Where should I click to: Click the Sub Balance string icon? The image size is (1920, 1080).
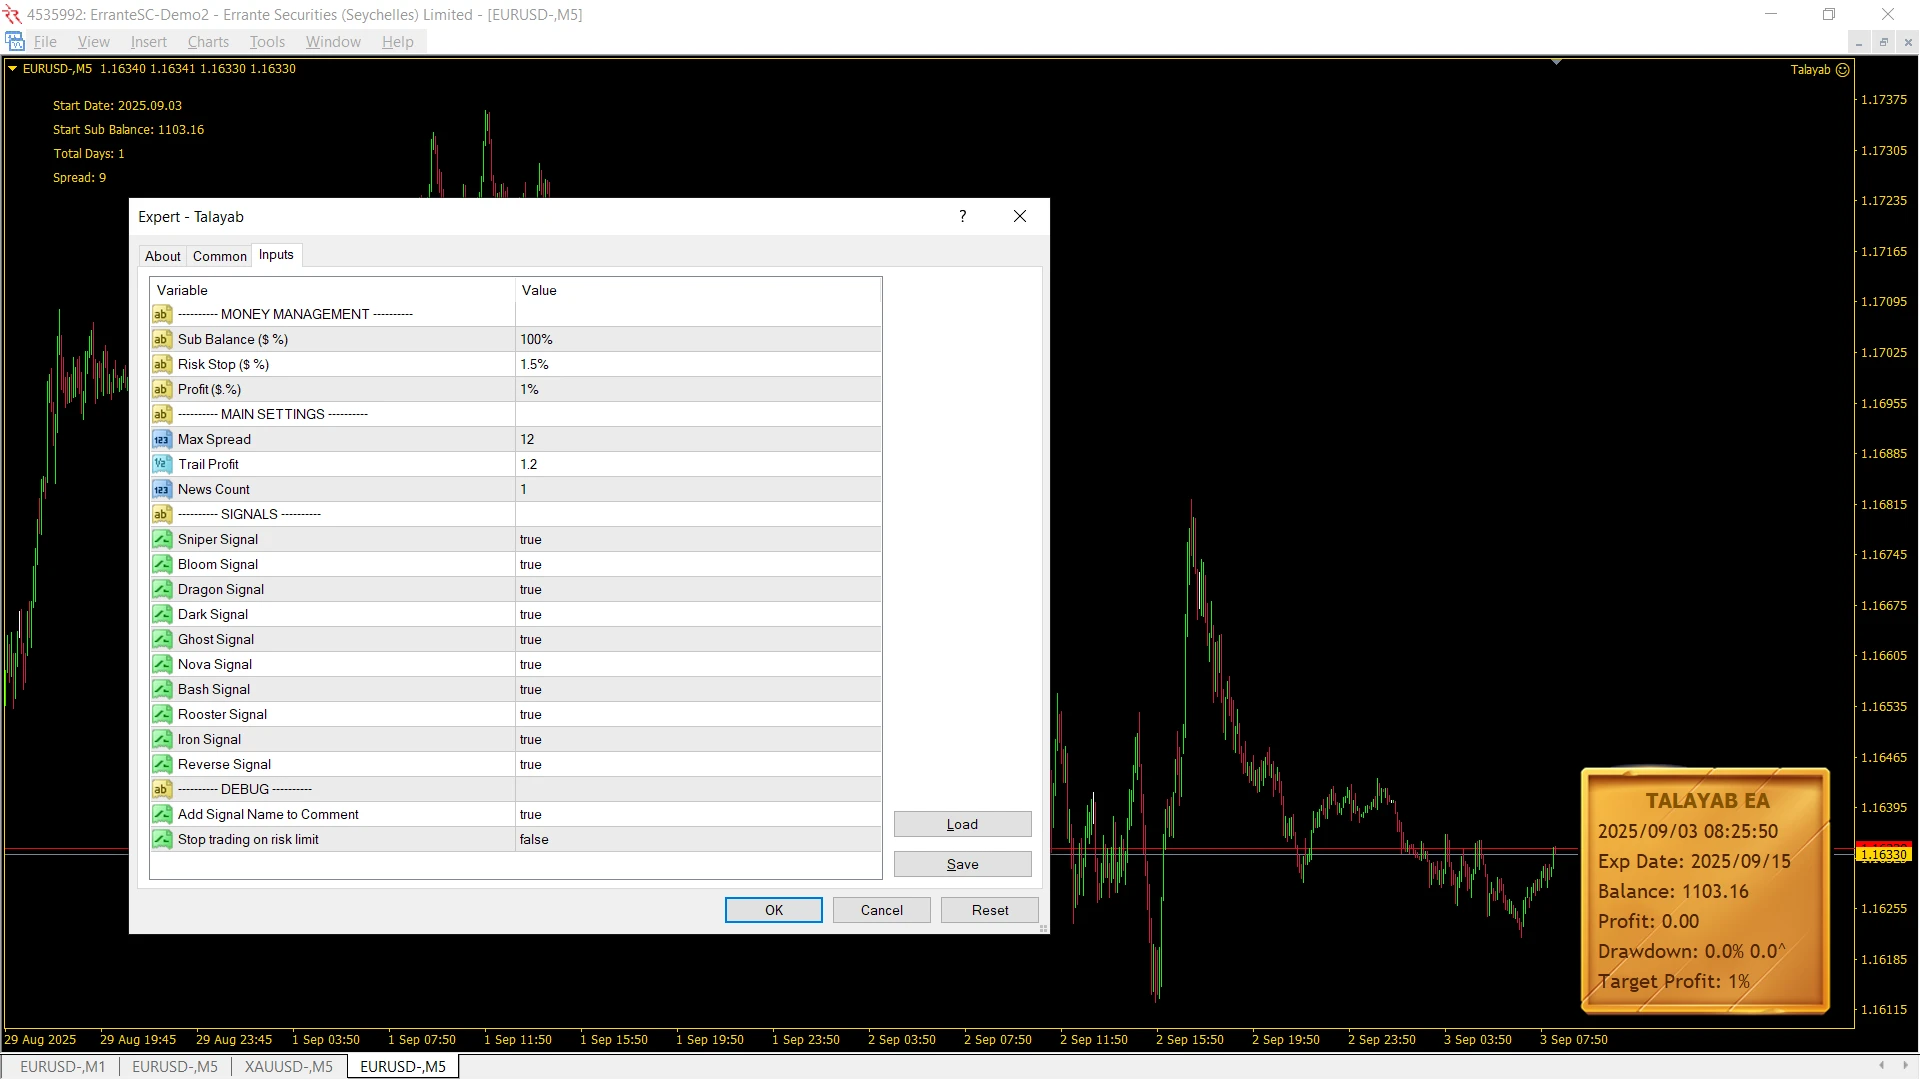click(161, 339)
